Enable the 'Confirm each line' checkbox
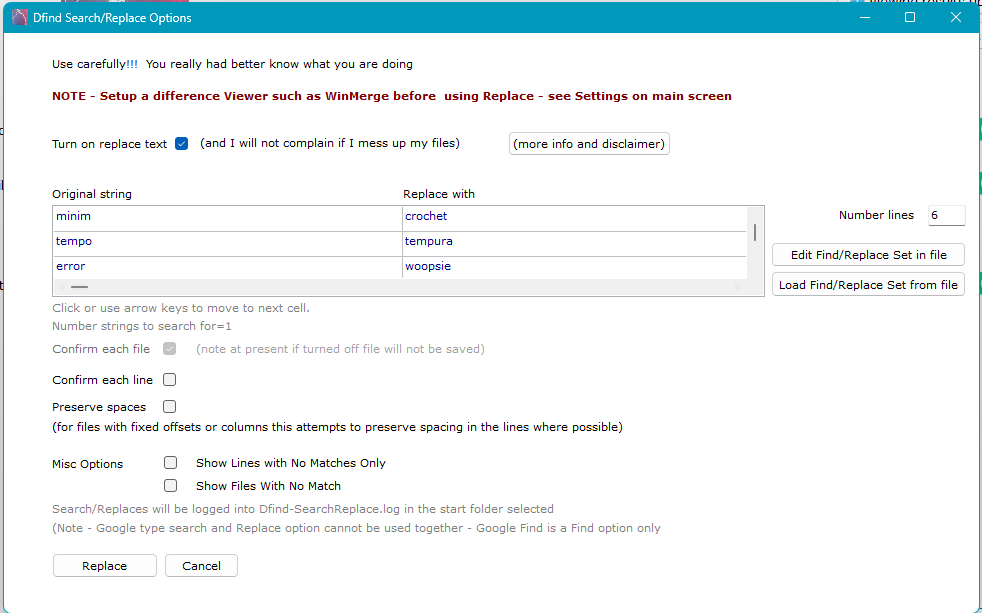The height and width of the screenshot is (613, 982). [x=169, y=379]
